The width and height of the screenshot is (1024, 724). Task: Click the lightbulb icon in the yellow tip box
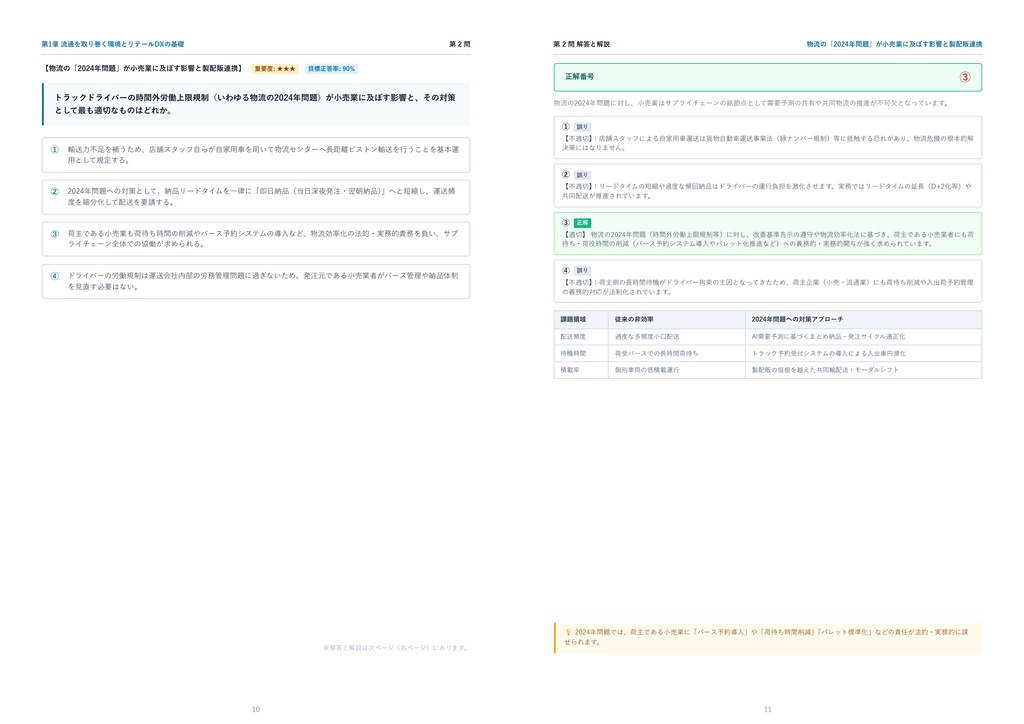pyautogui.click(x=568, y=632)
